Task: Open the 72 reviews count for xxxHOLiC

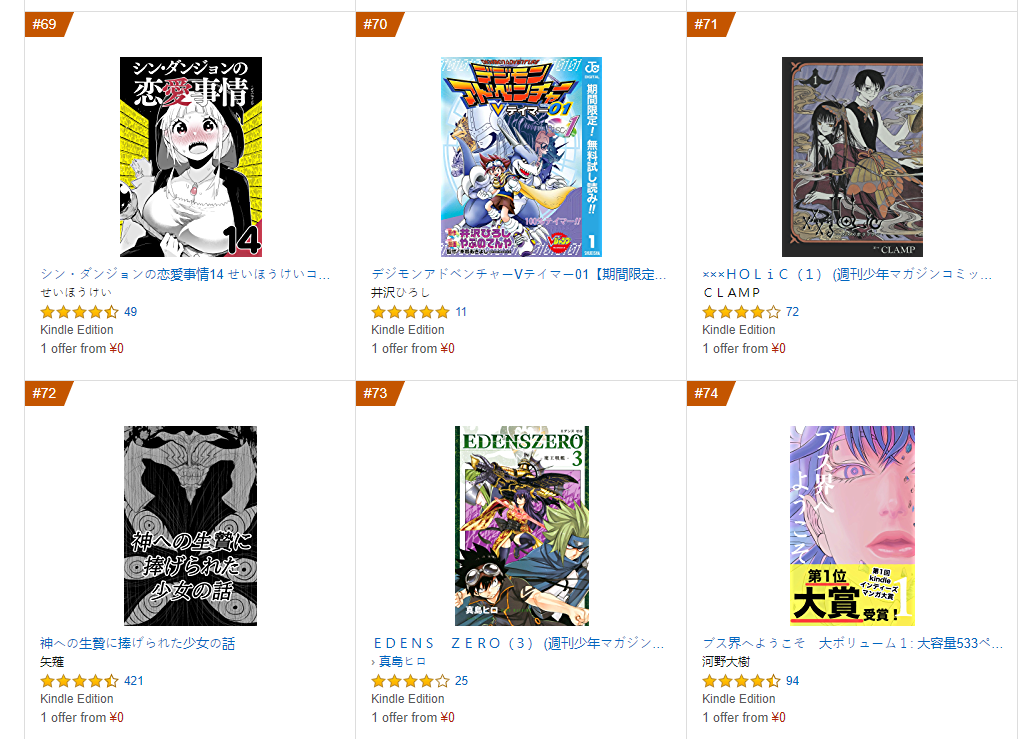Action: pos(792,312)
